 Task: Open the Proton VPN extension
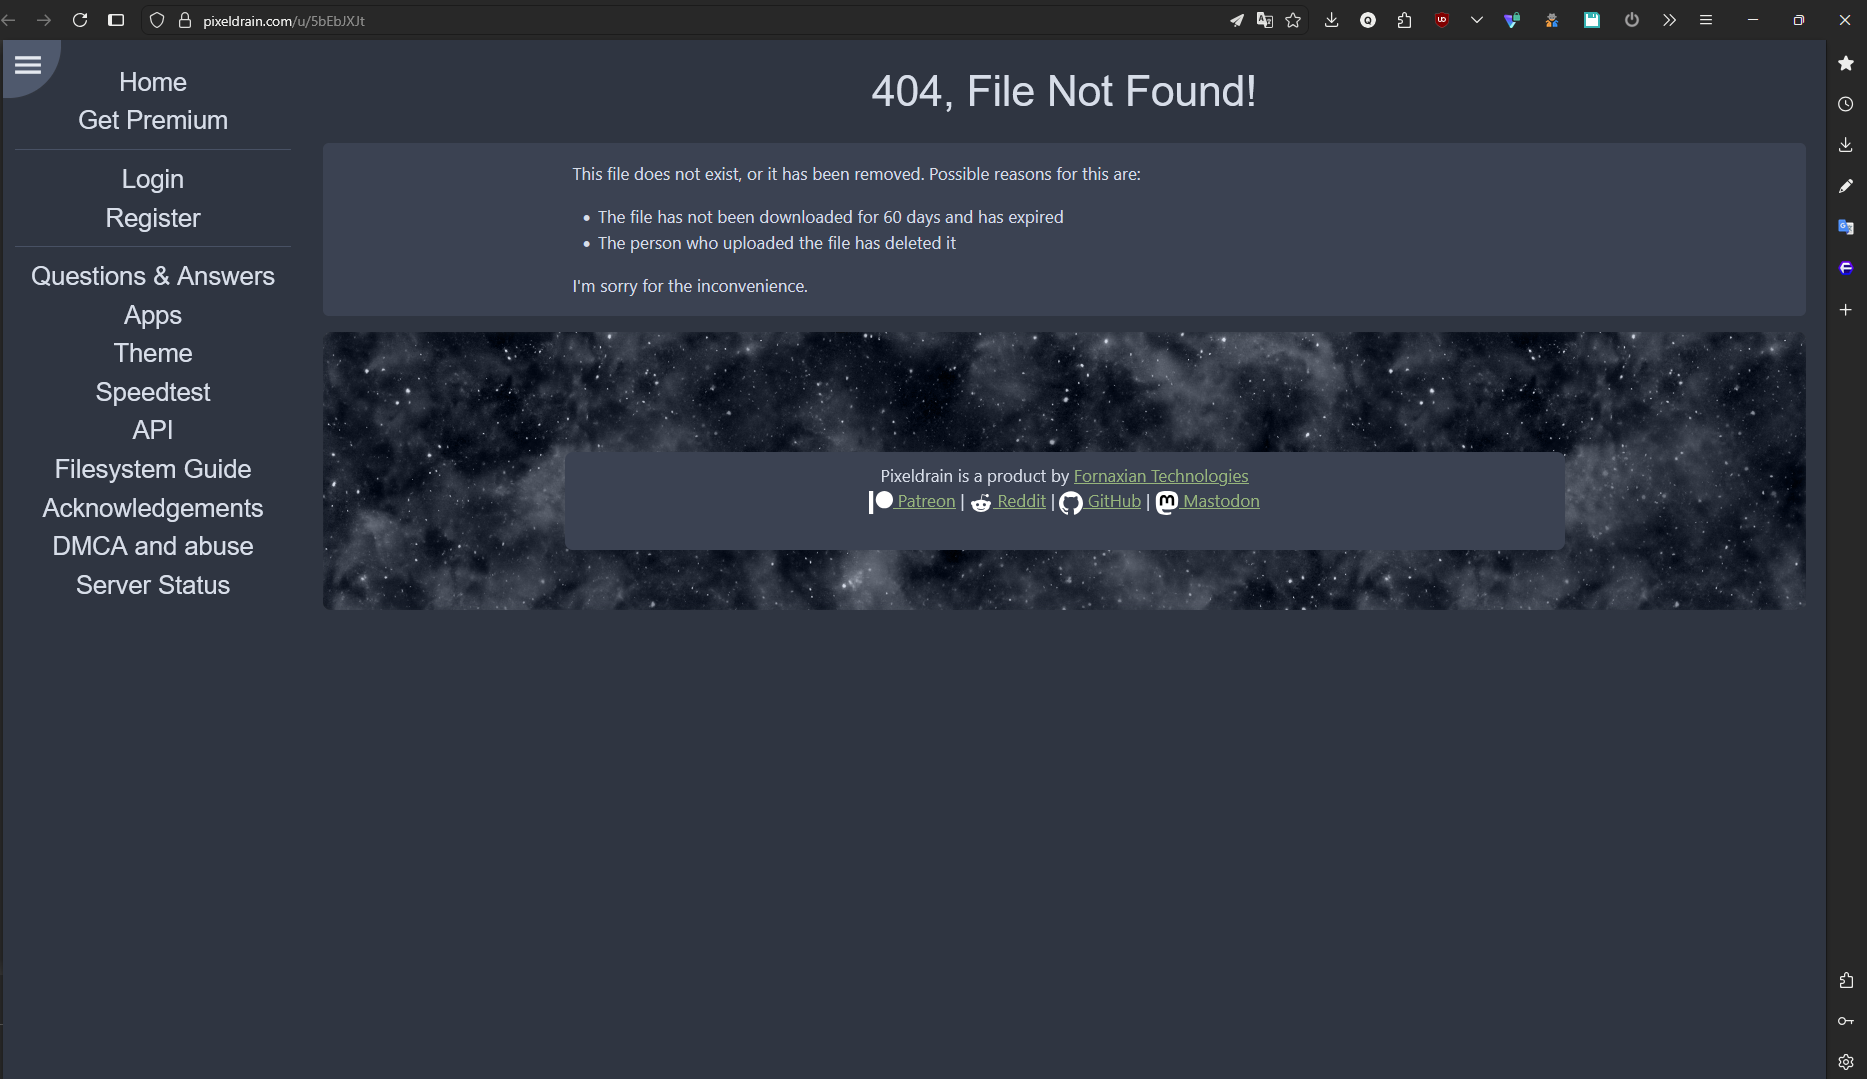tap(1512, 20)
